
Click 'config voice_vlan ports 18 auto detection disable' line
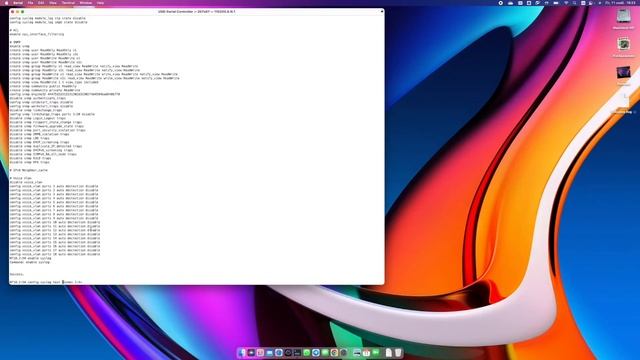[55, 254]
